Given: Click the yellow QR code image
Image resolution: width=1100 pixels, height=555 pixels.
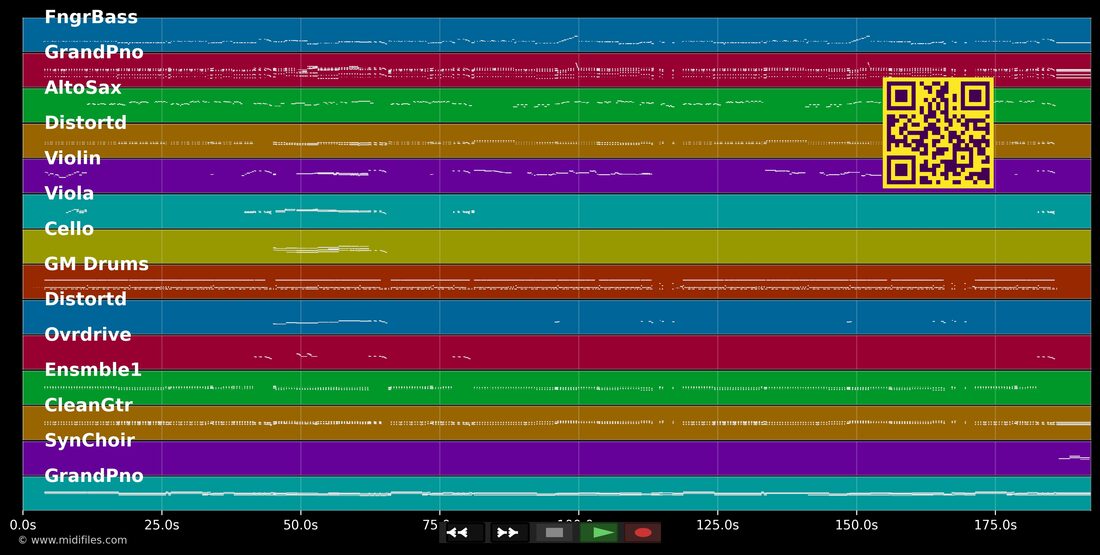Looking at the screenshot, I should click(x=938, y=133).
